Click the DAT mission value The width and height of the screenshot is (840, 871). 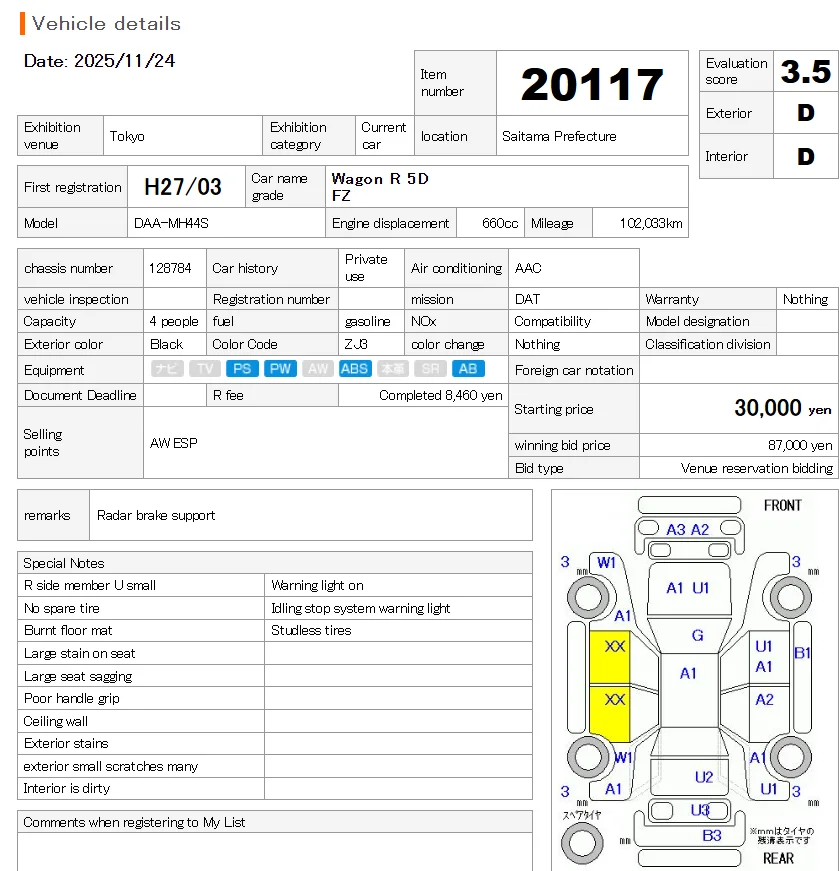click(527, 299)
